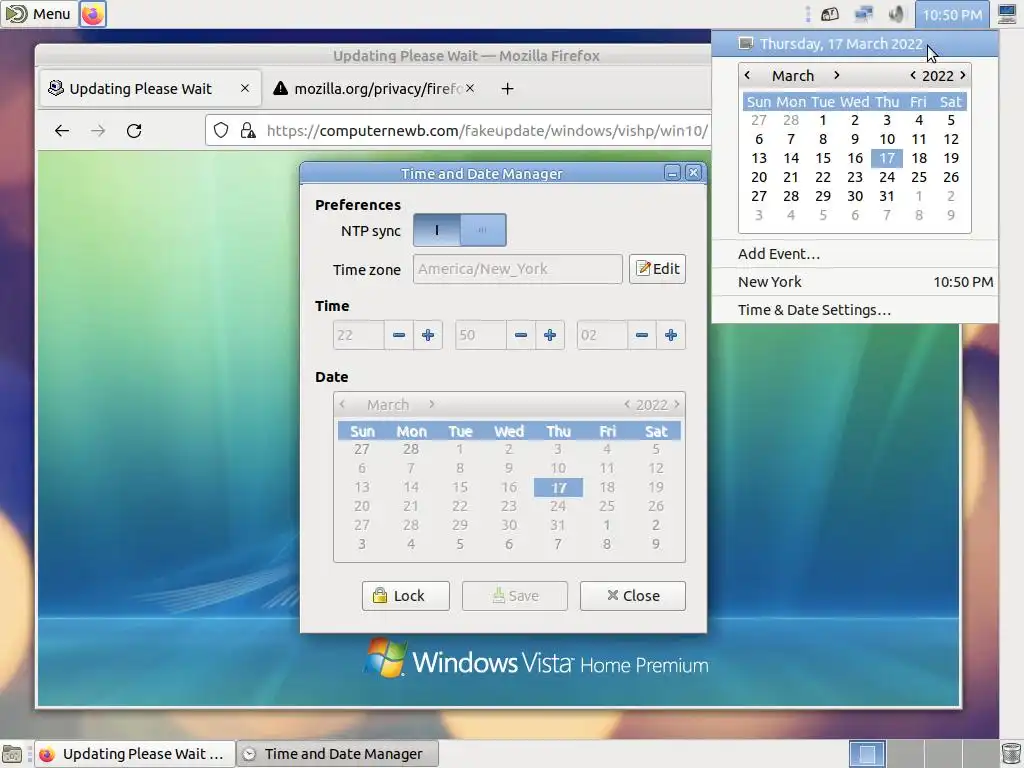Click the hours field showing 22
The width and height of the screenshot is (1024, 768).
[359, 335]
